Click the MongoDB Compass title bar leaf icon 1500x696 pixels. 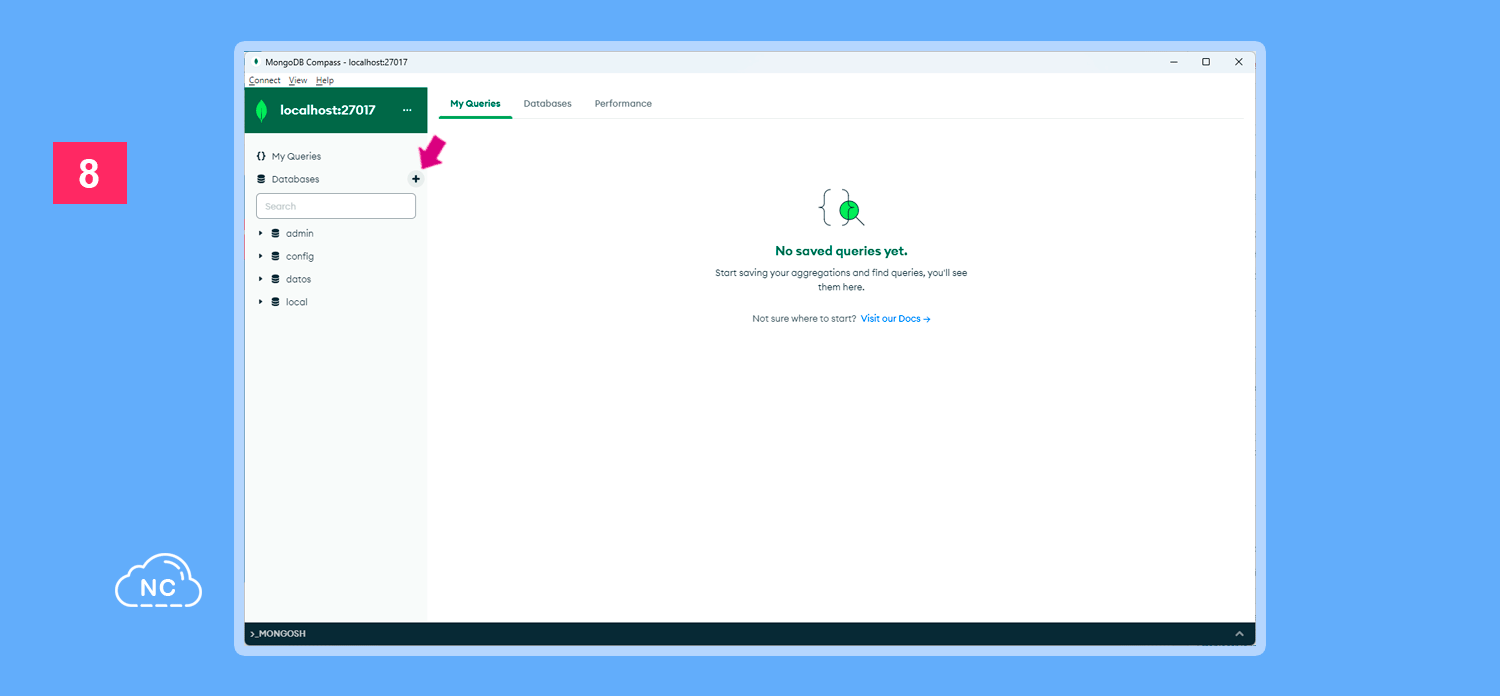(256, 62)
